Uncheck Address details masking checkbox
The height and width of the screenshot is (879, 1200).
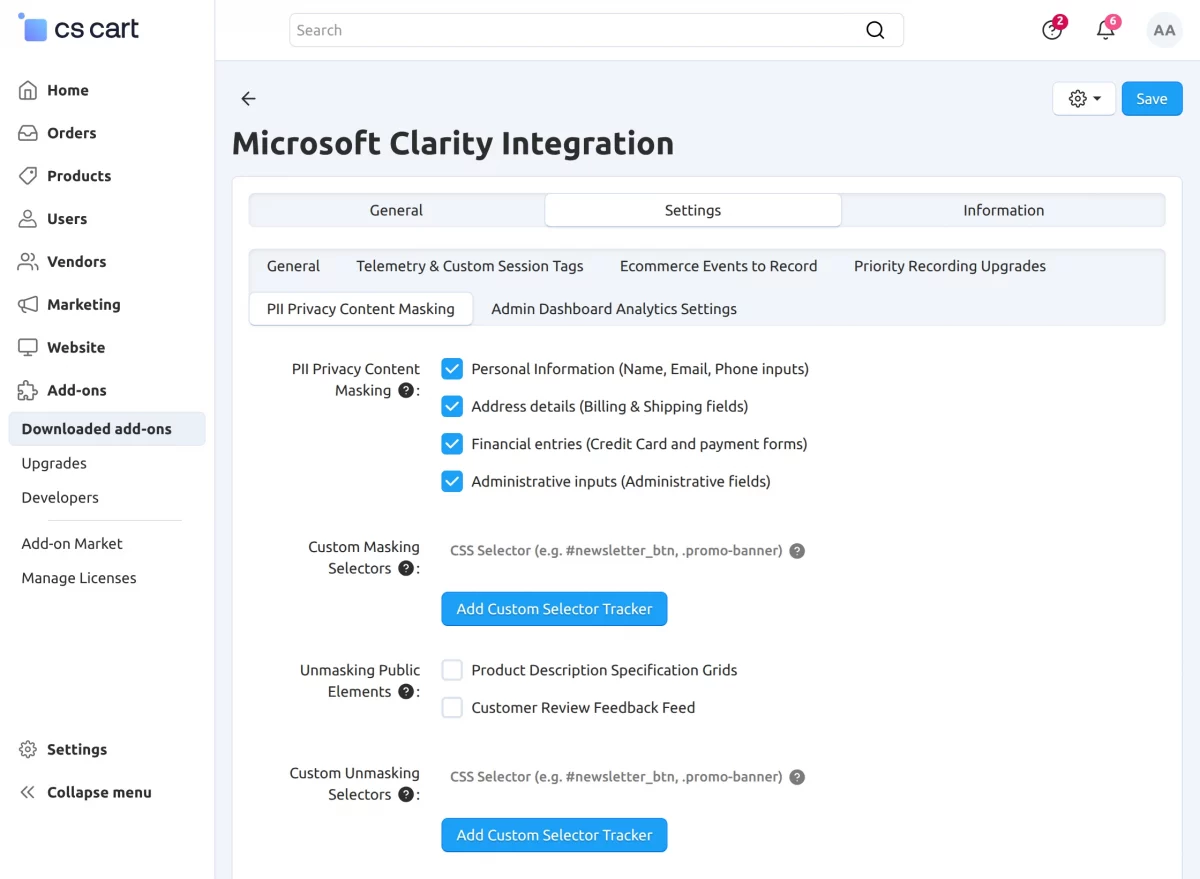pos(452,406)
